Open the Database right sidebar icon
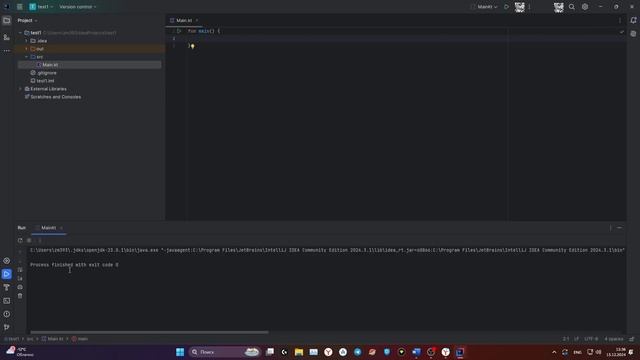This screenshot has width=640, height=360. (x=633, y=34)
